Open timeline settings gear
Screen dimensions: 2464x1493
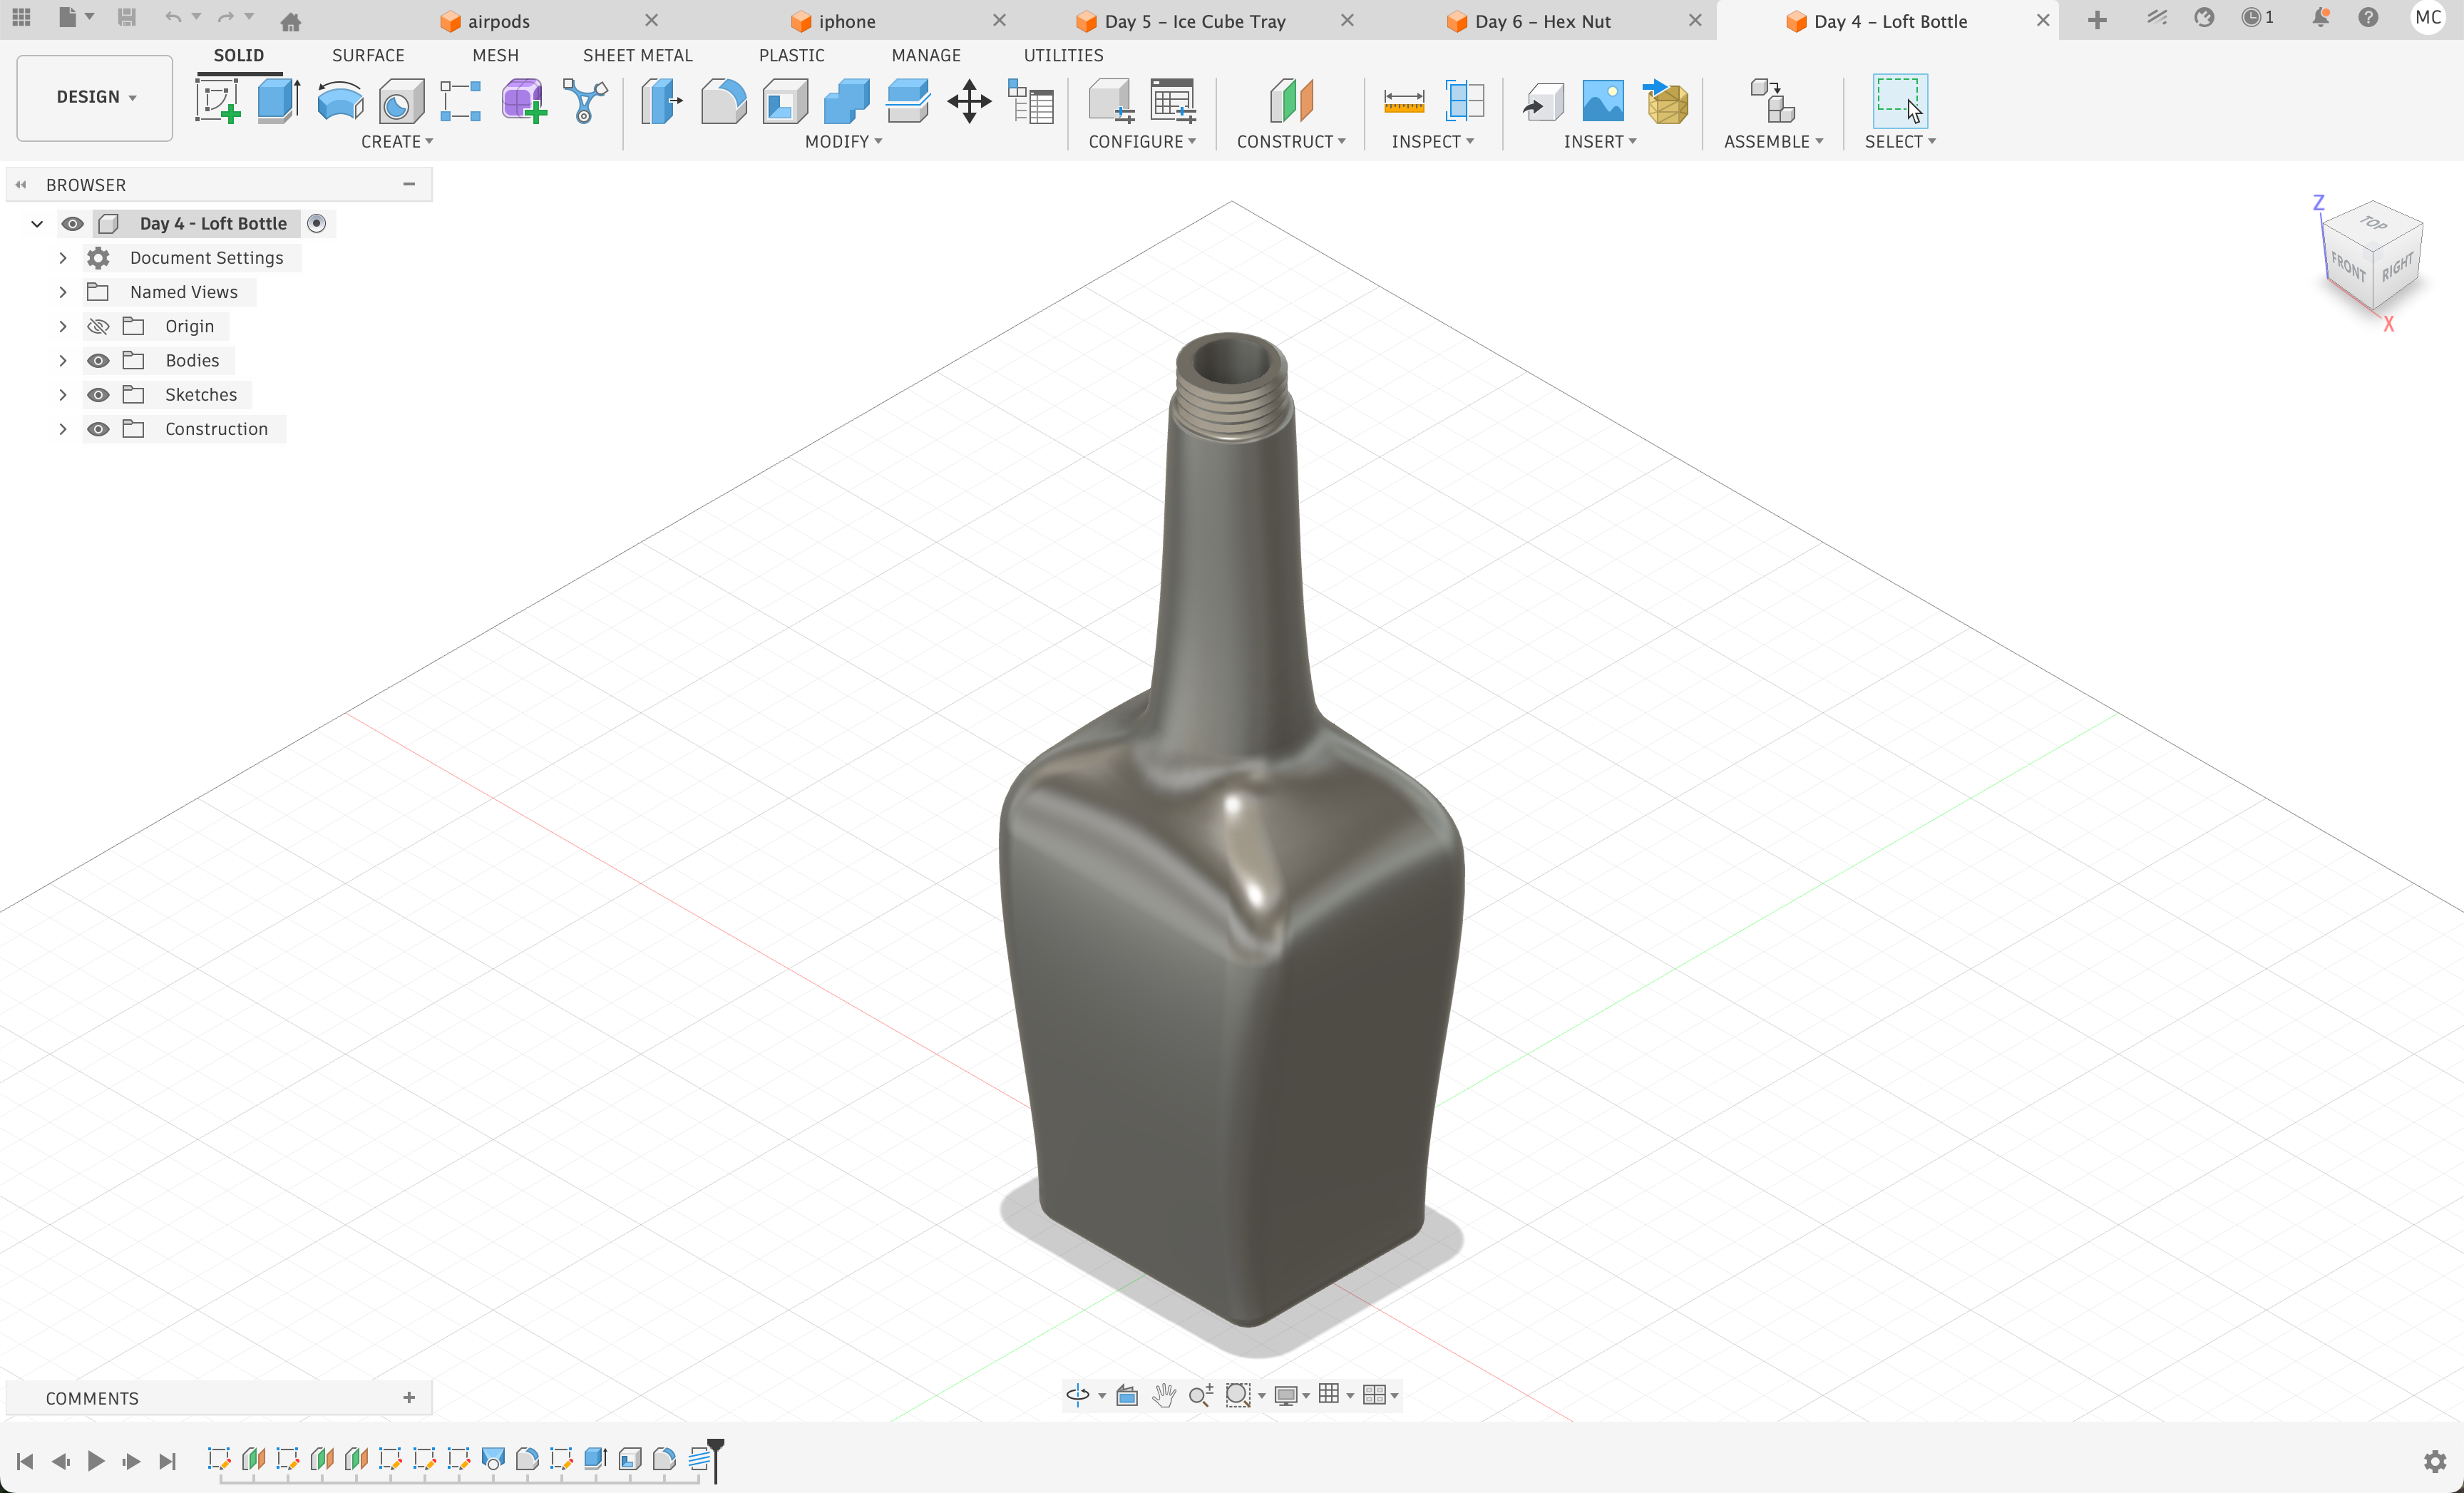2435,1461
